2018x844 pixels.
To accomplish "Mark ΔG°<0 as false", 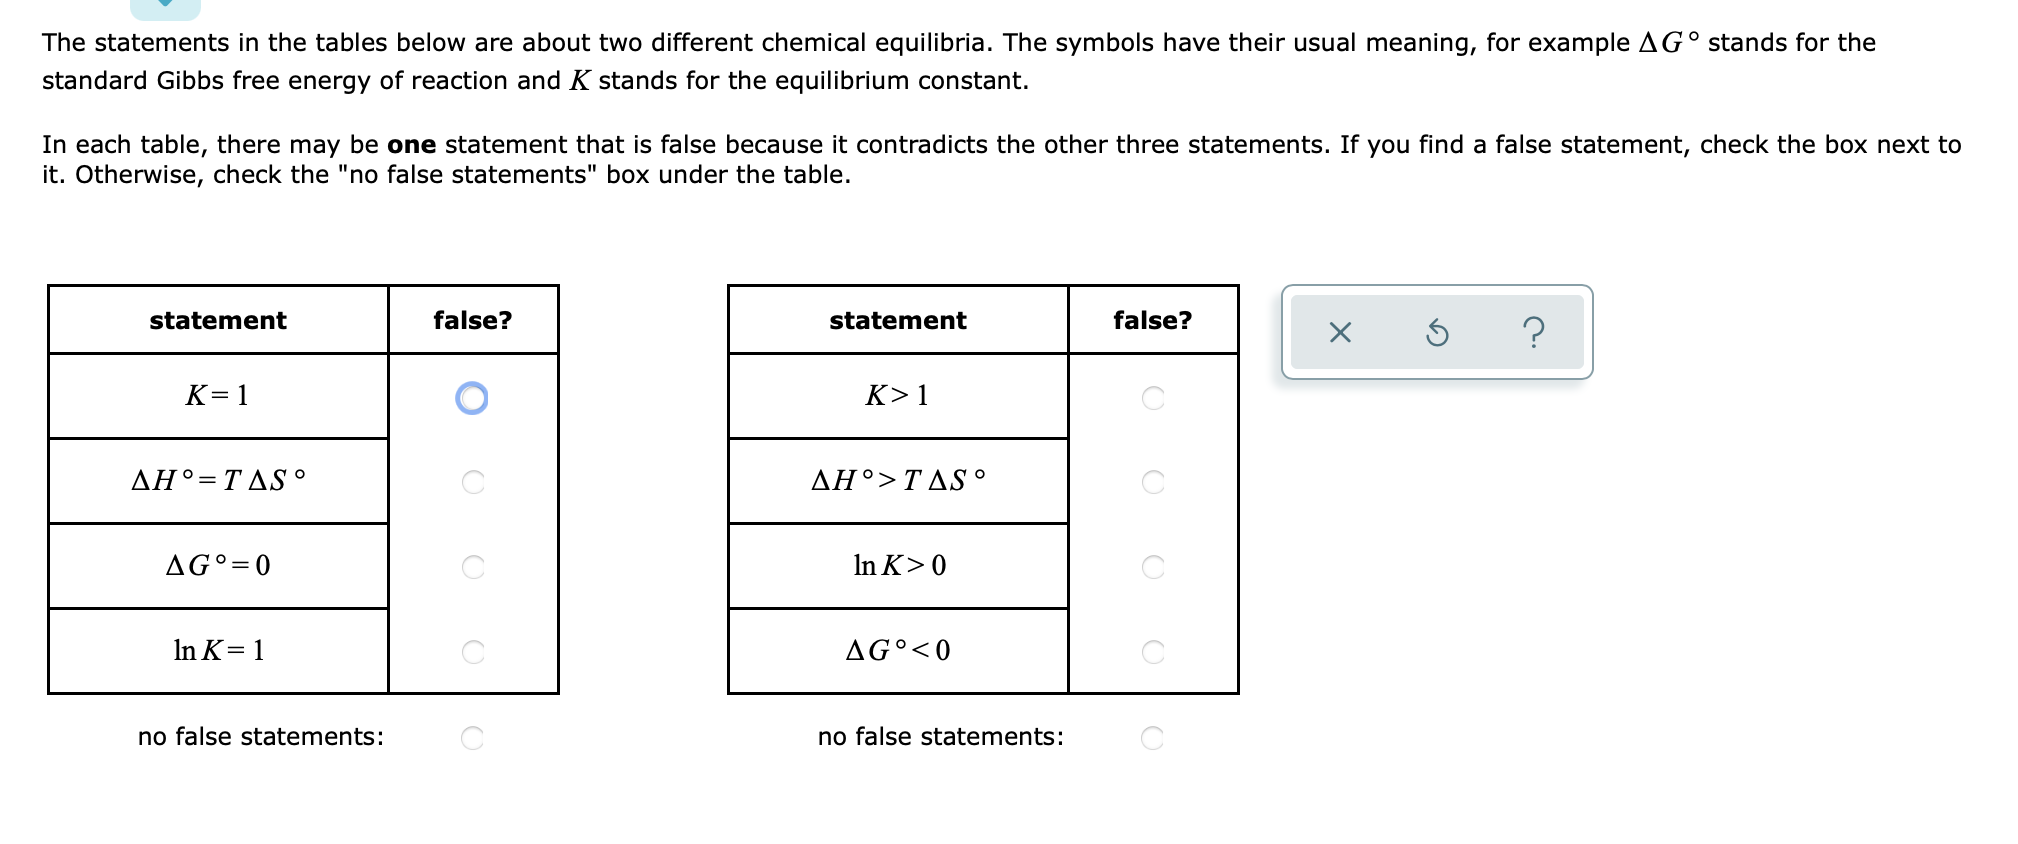I will point(1152,652).
